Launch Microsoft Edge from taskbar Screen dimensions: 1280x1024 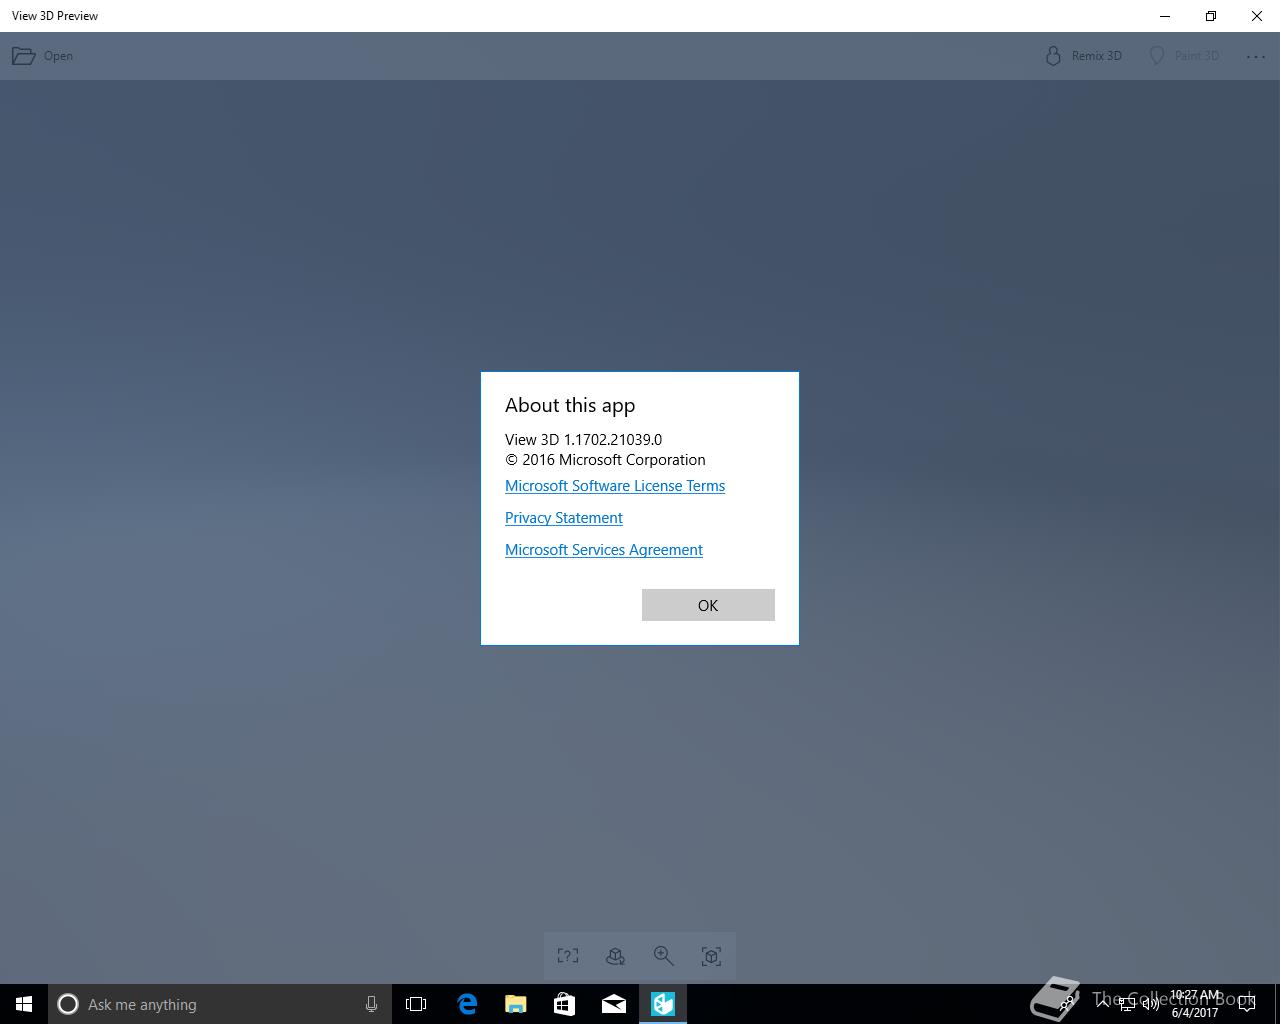point(467,1004)
